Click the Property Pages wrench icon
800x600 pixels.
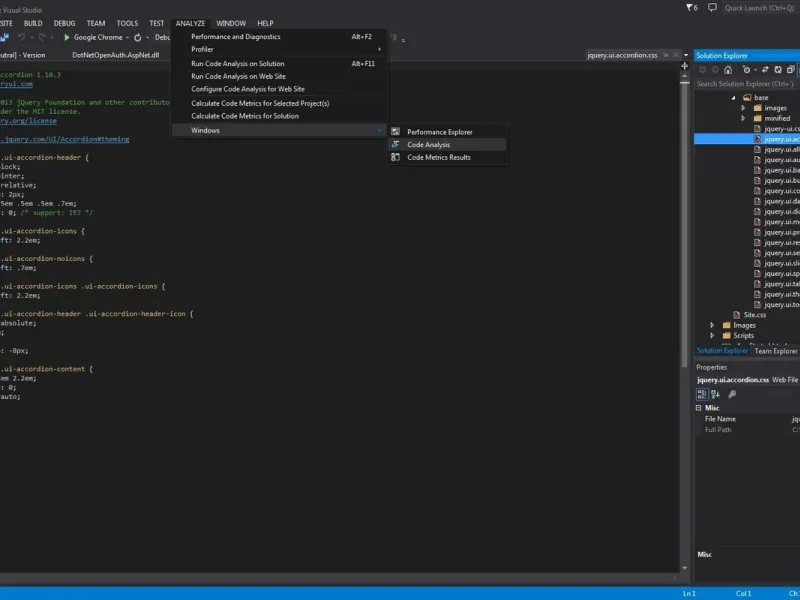pos(732,394)
